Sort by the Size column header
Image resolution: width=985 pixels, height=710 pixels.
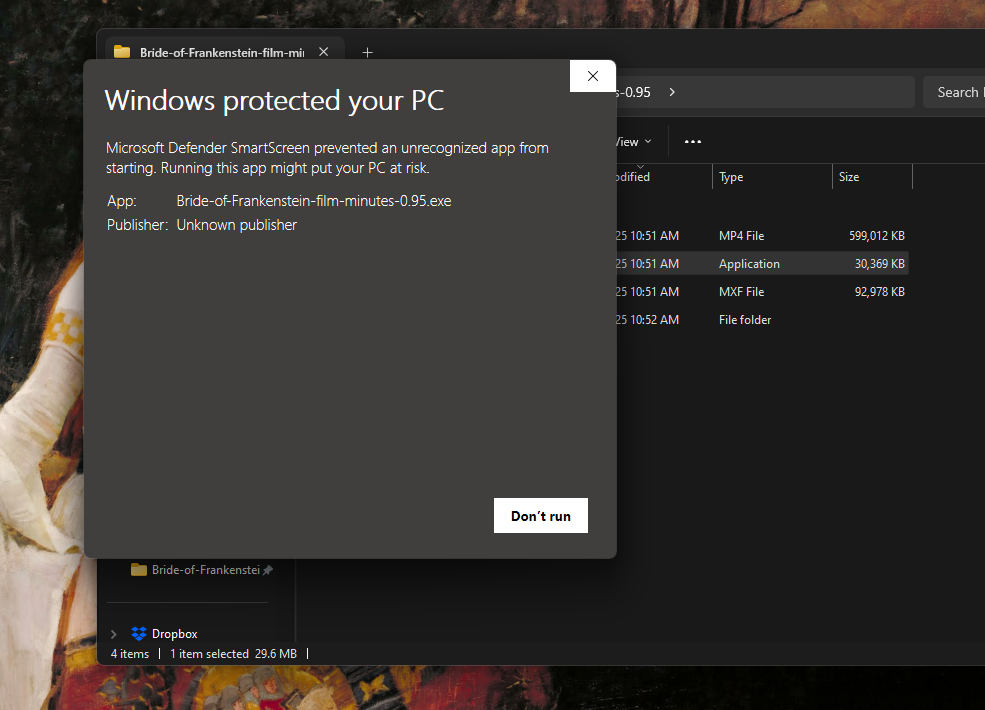pos(872,177)
